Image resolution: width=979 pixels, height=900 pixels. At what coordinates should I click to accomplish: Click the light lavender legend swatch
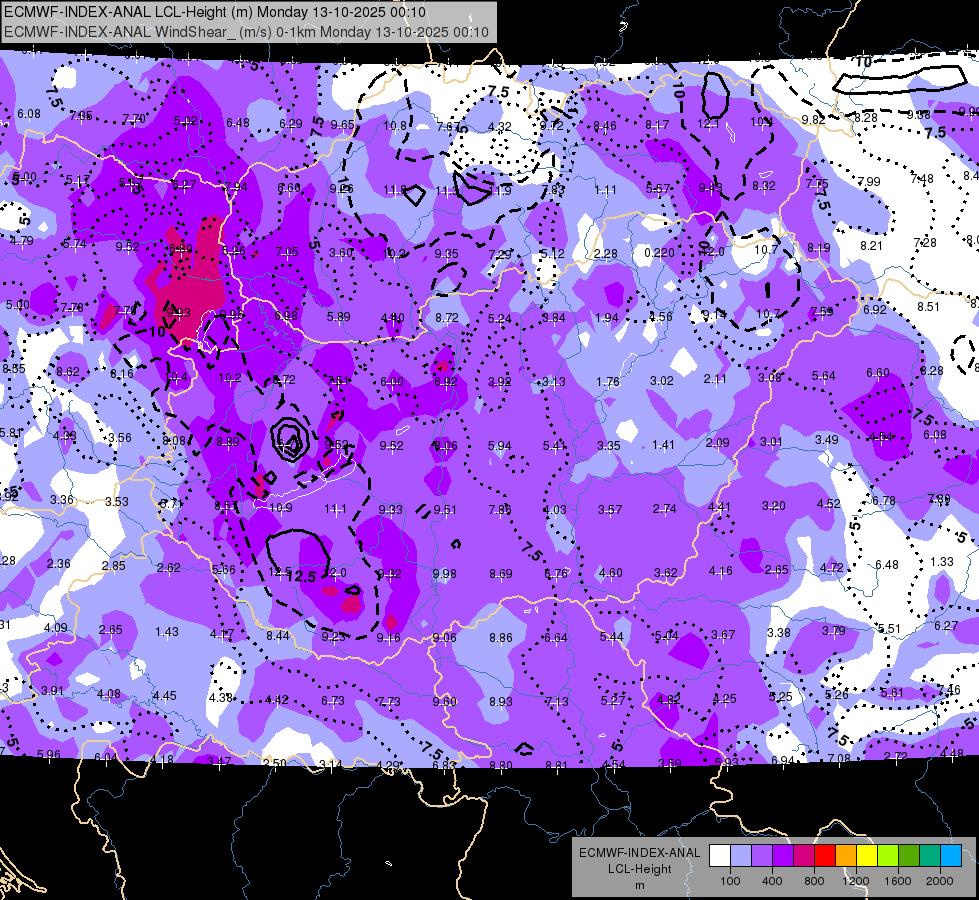pos(741,856)
